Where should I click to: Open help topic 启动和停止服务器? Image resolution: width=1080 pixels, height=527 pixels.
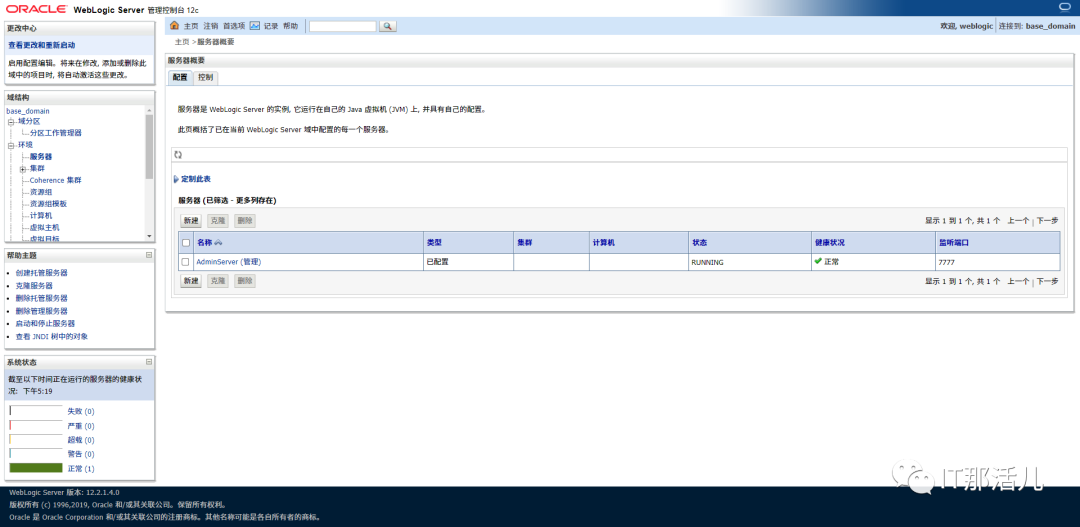coord(45,323)
